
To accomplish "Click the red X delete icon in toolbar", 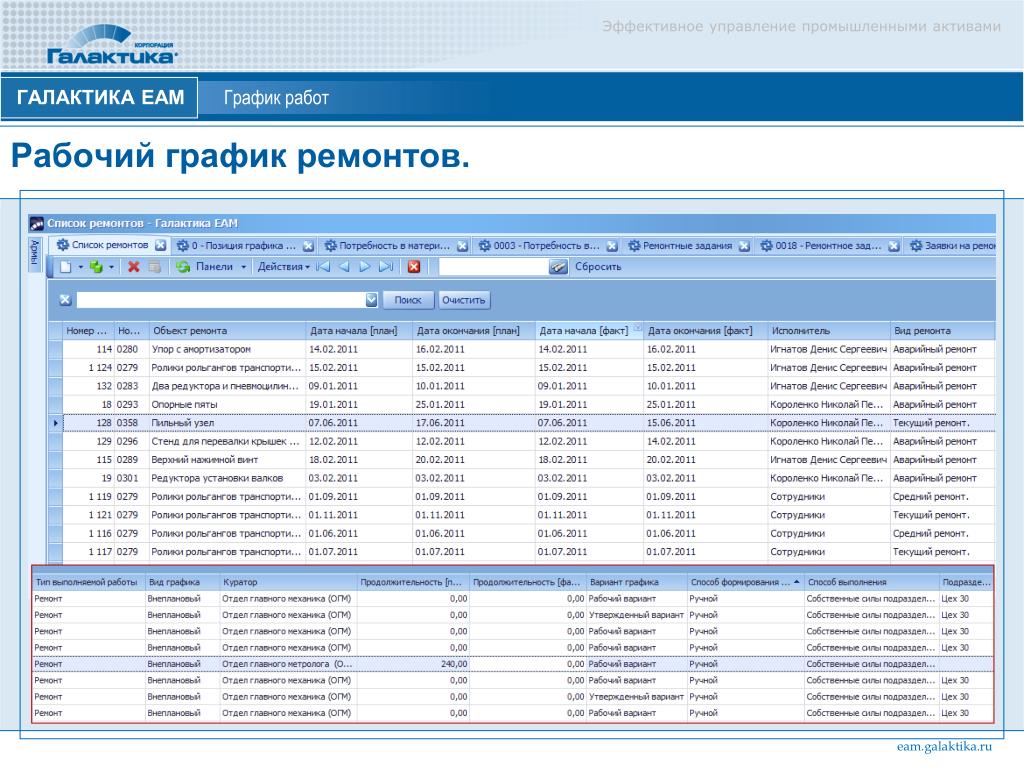I will pos(134,267).
